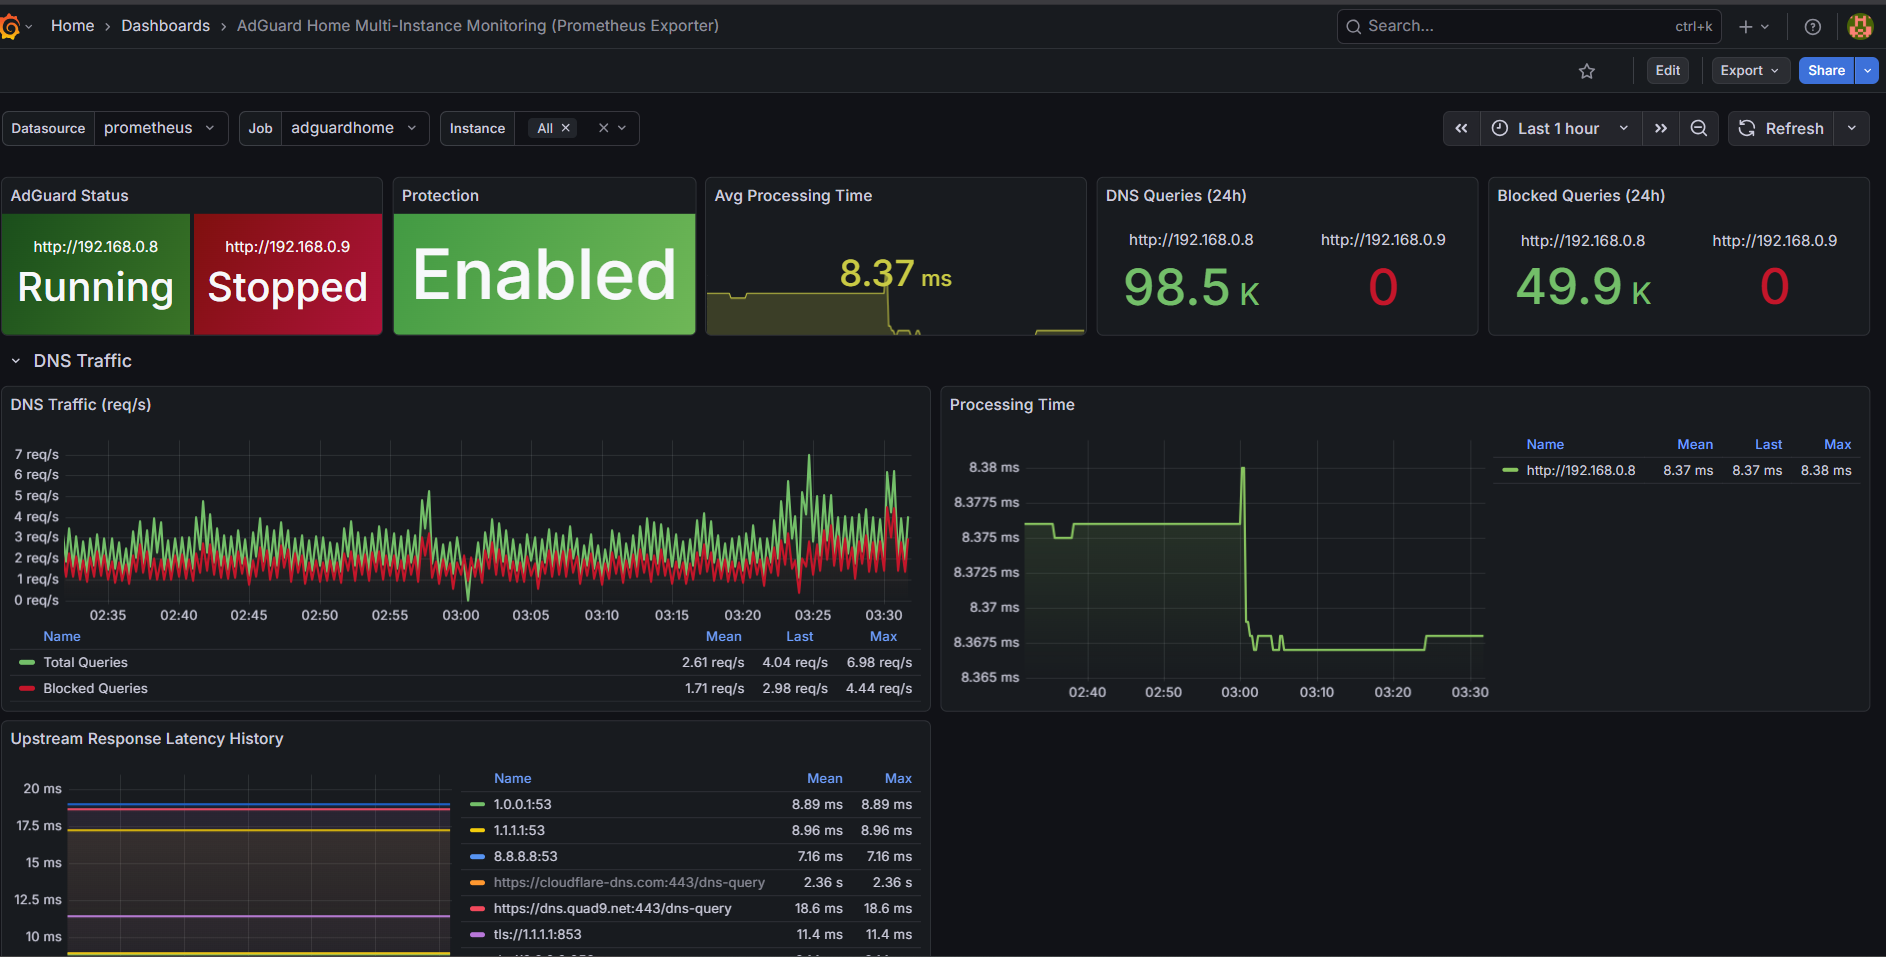Sort Upstream Latency legend by Mean

pyautogui.click(x=825, y=778)
